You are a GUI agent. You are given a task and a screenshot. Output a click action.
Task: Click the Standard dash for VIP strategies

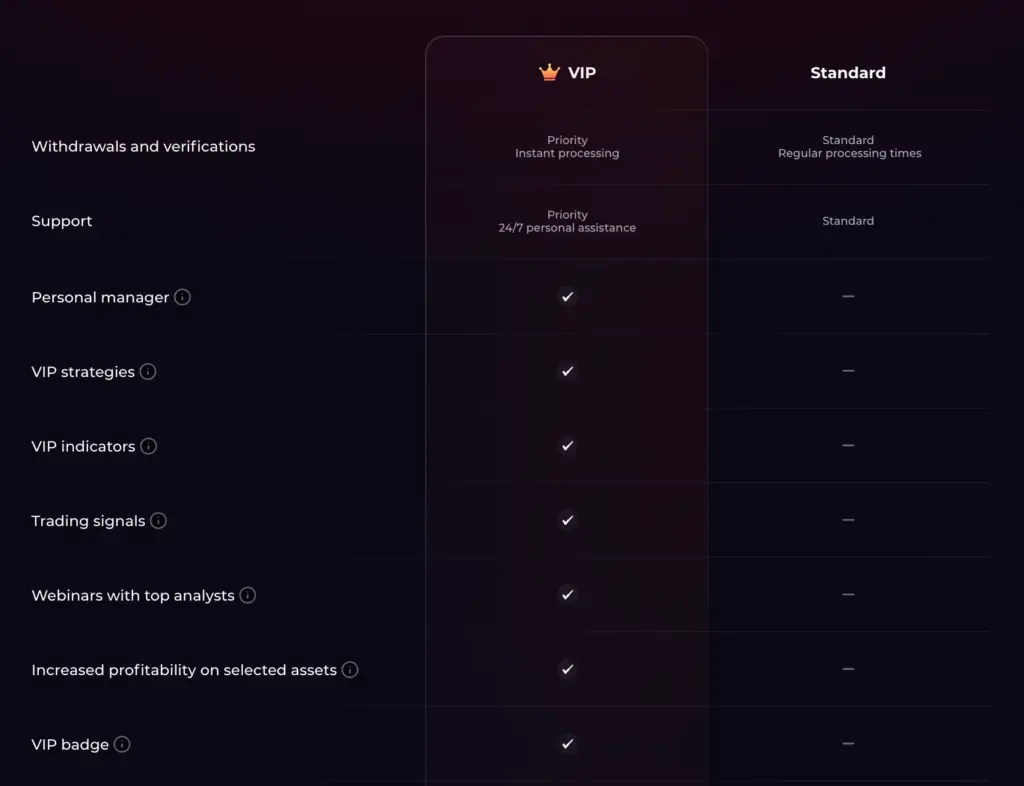pyautogui.click(x=848, y=371)
